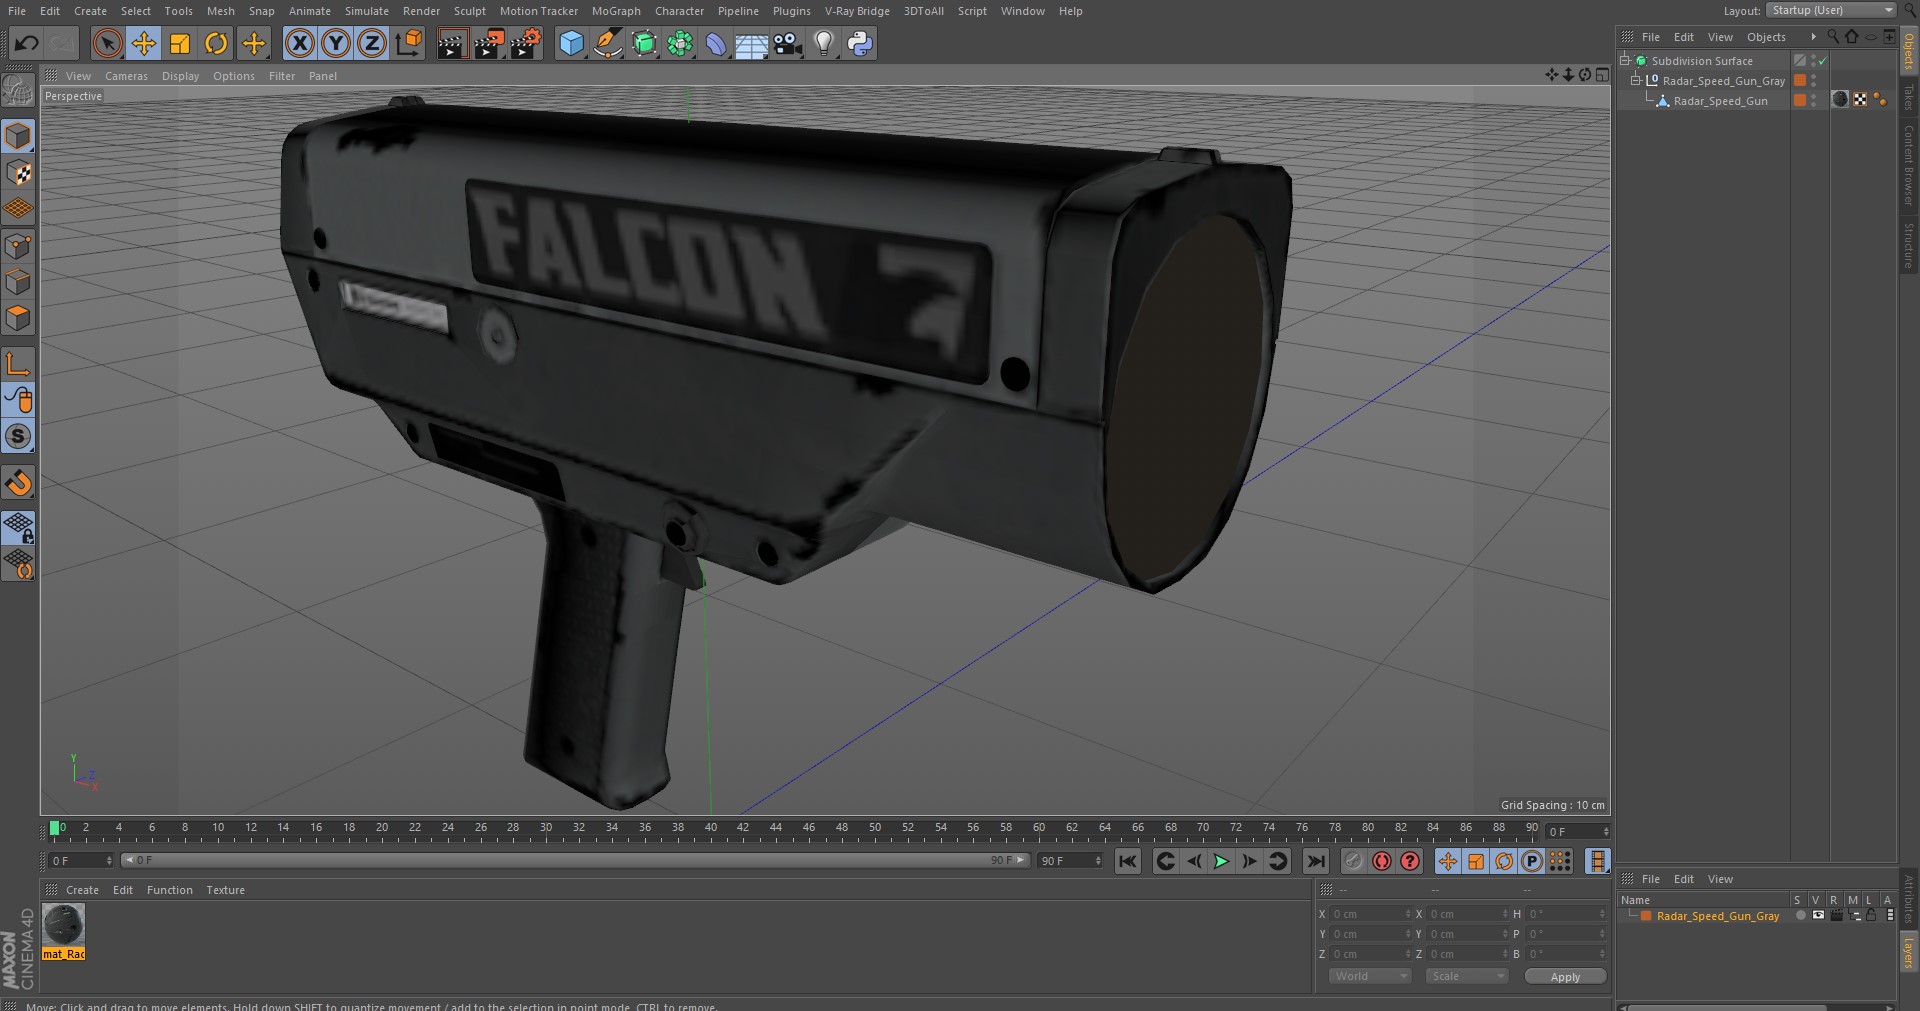Click frame 40 on timeline ruler
This screenshot has height=1011, width=1920.
711,828
